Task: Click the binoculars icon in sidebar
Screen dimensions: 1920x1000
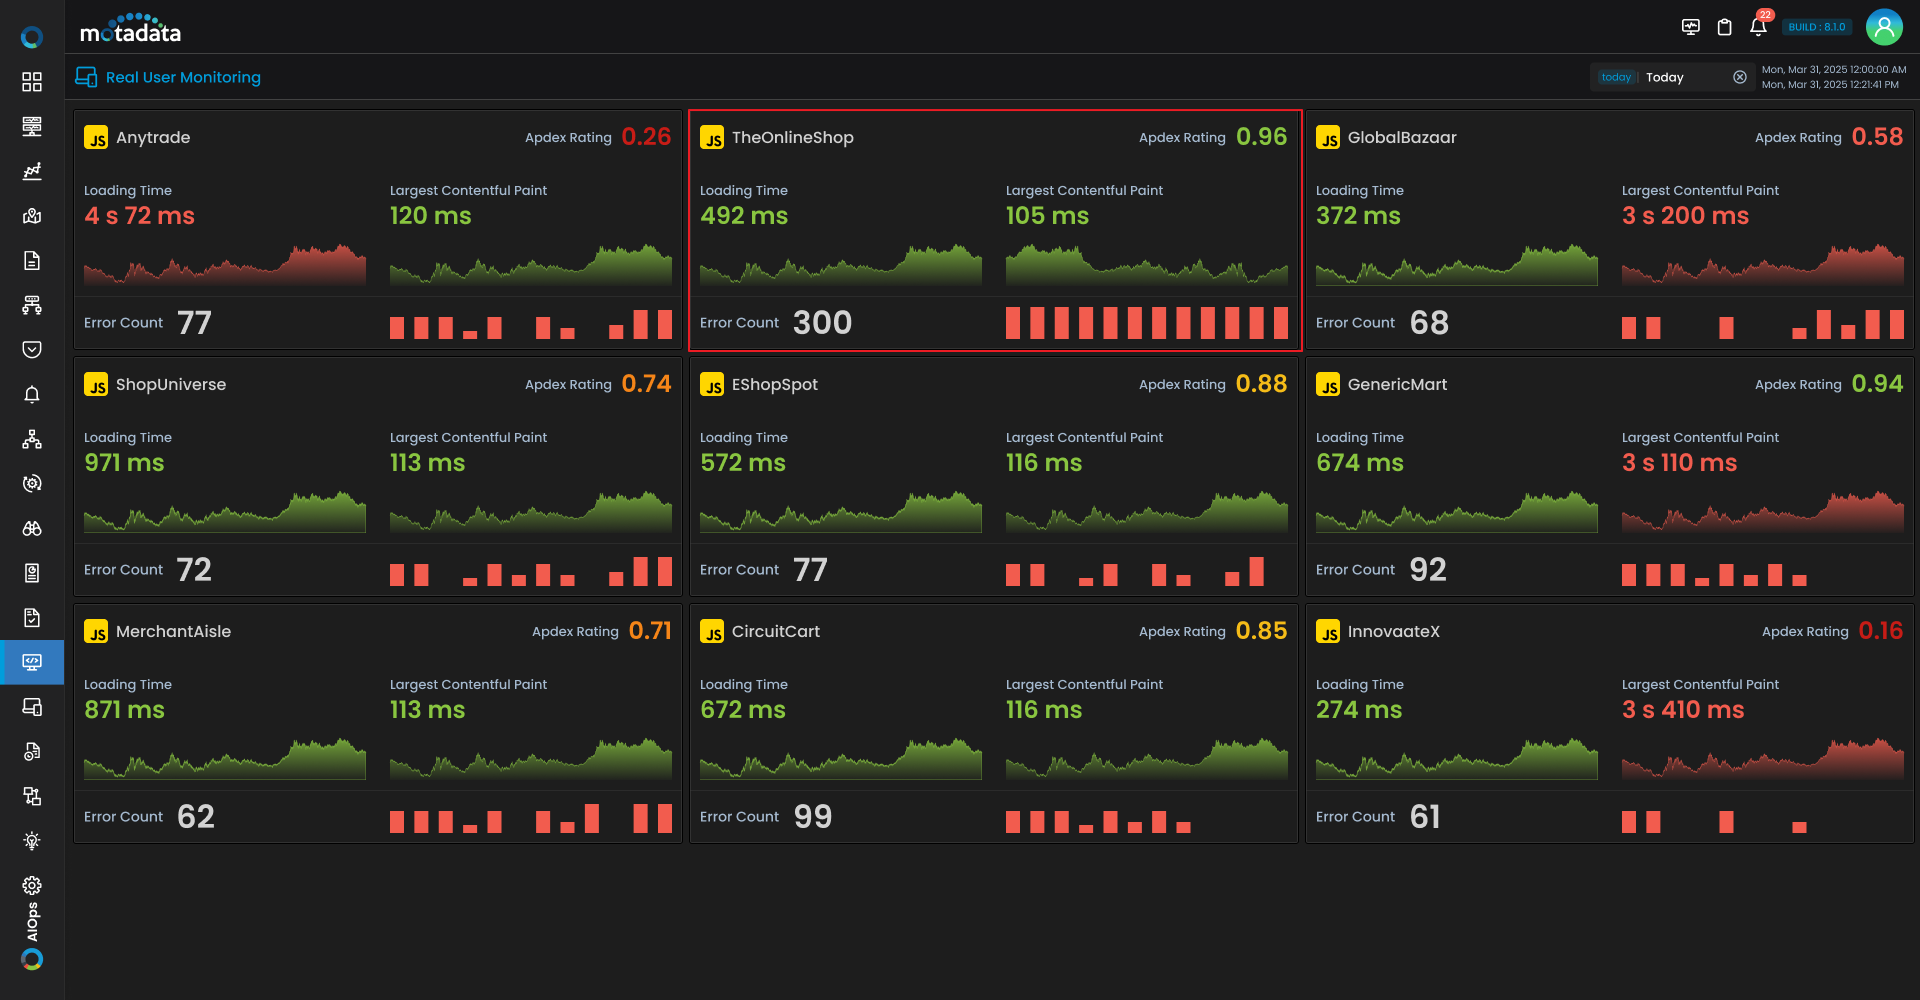Action: pos(32,528)
